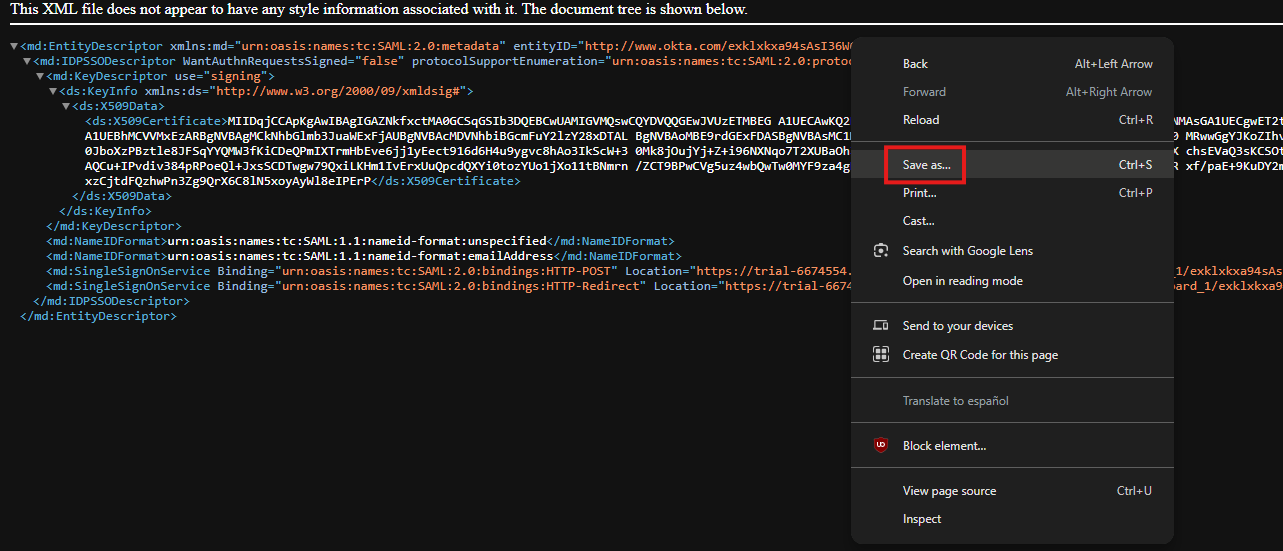This screenshot has width=1283, height=551.
Task: Collapse the md:IDPSSODescriptor tree node
Action: coord(26,62)
